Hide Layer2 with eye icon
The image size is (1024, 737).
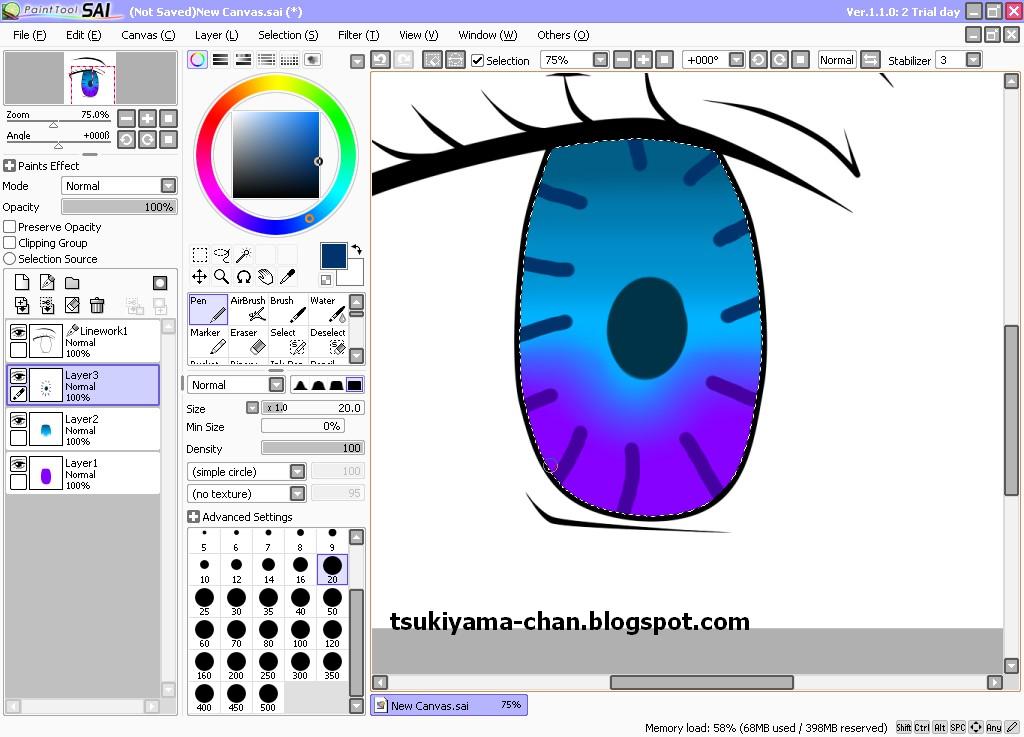(18, 420)
